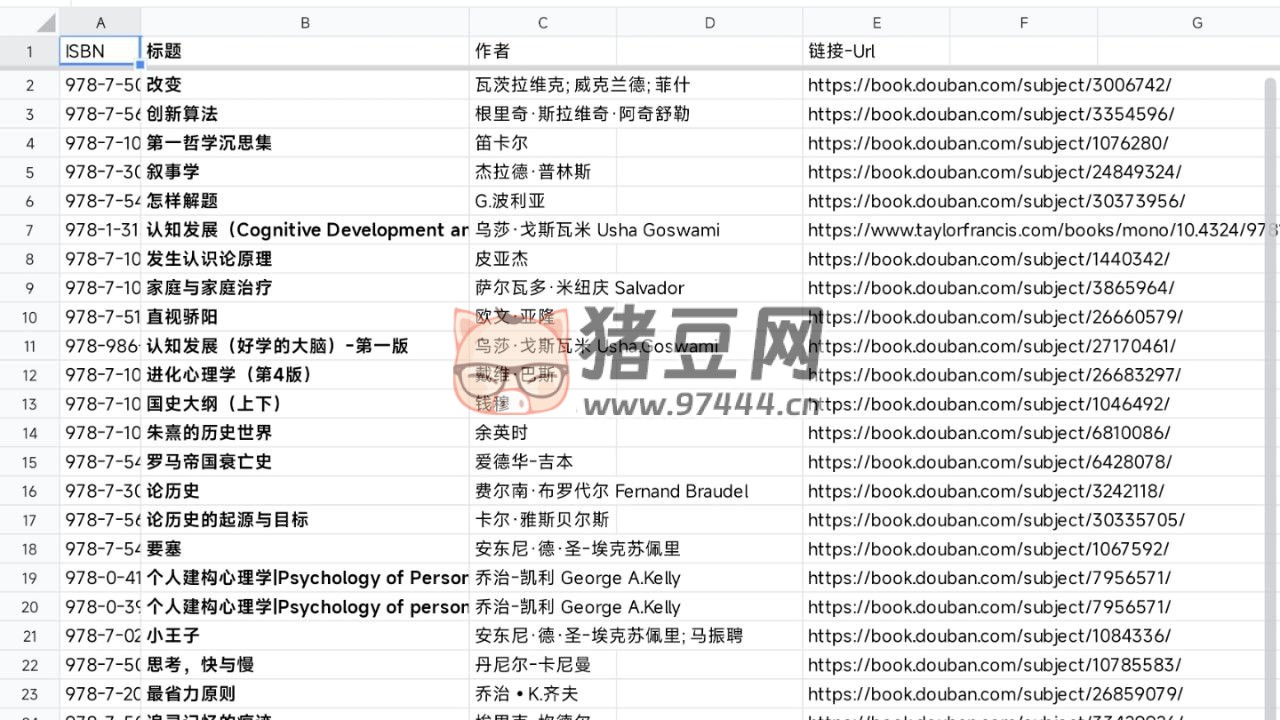Click empty cell F1 next to 链接-Url

1023,51
